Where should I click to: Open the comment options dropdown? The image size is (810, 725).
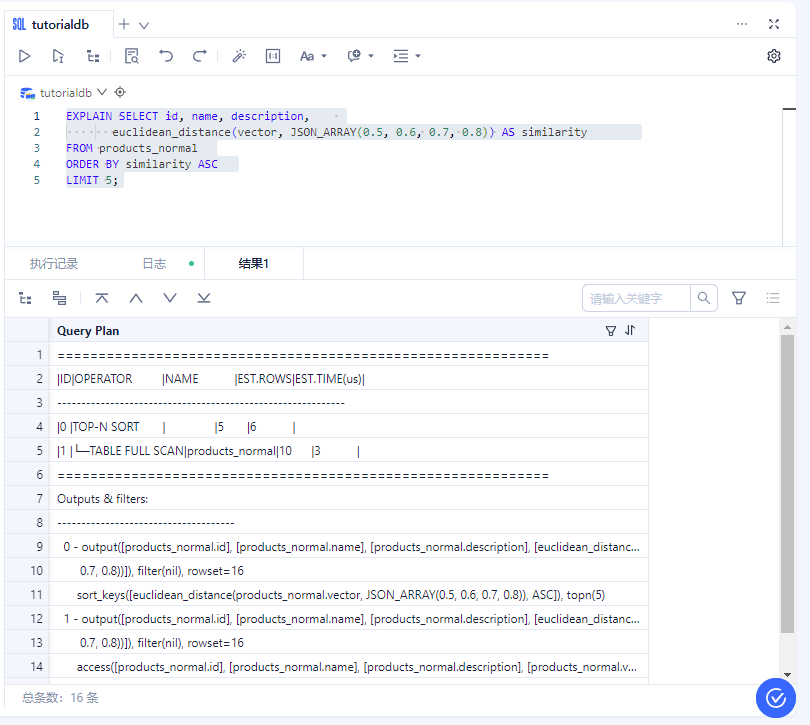361,56
